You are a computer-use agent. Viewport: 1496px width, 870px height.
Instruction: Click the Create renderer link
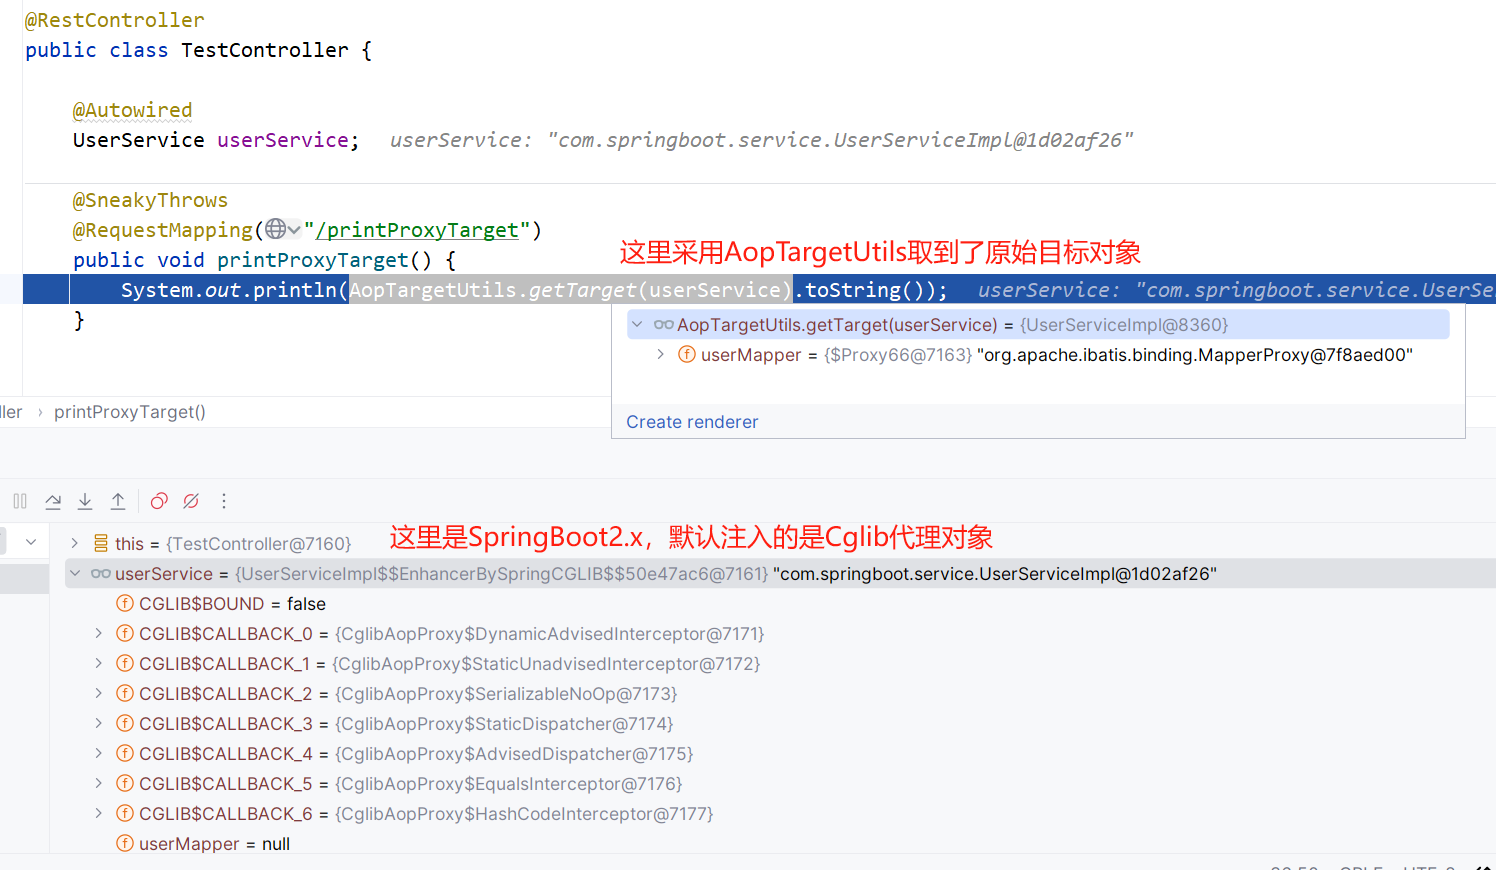692,422
